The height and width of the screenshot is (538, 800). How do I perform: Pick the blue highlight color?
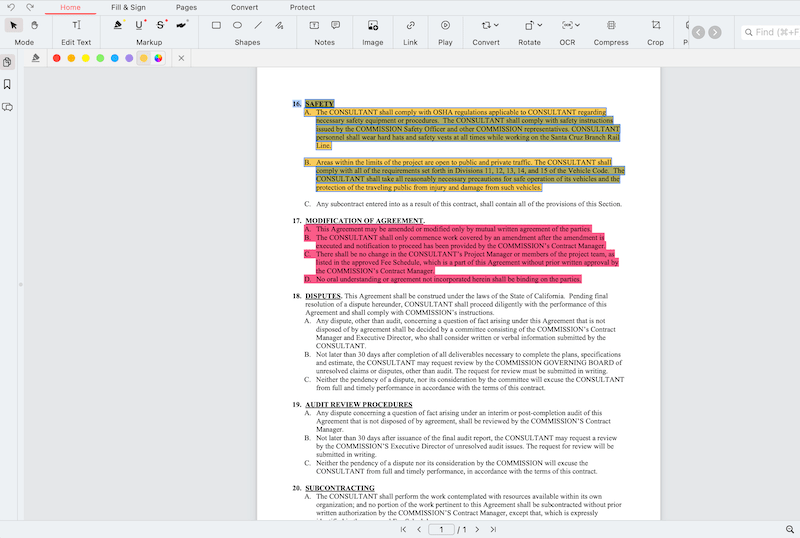tap(115, 58)
